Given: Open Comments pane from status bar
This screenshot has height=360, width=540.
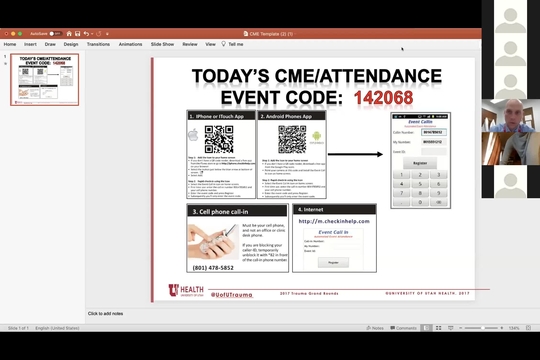Looking at the screenshot, I should click(403, 328).
